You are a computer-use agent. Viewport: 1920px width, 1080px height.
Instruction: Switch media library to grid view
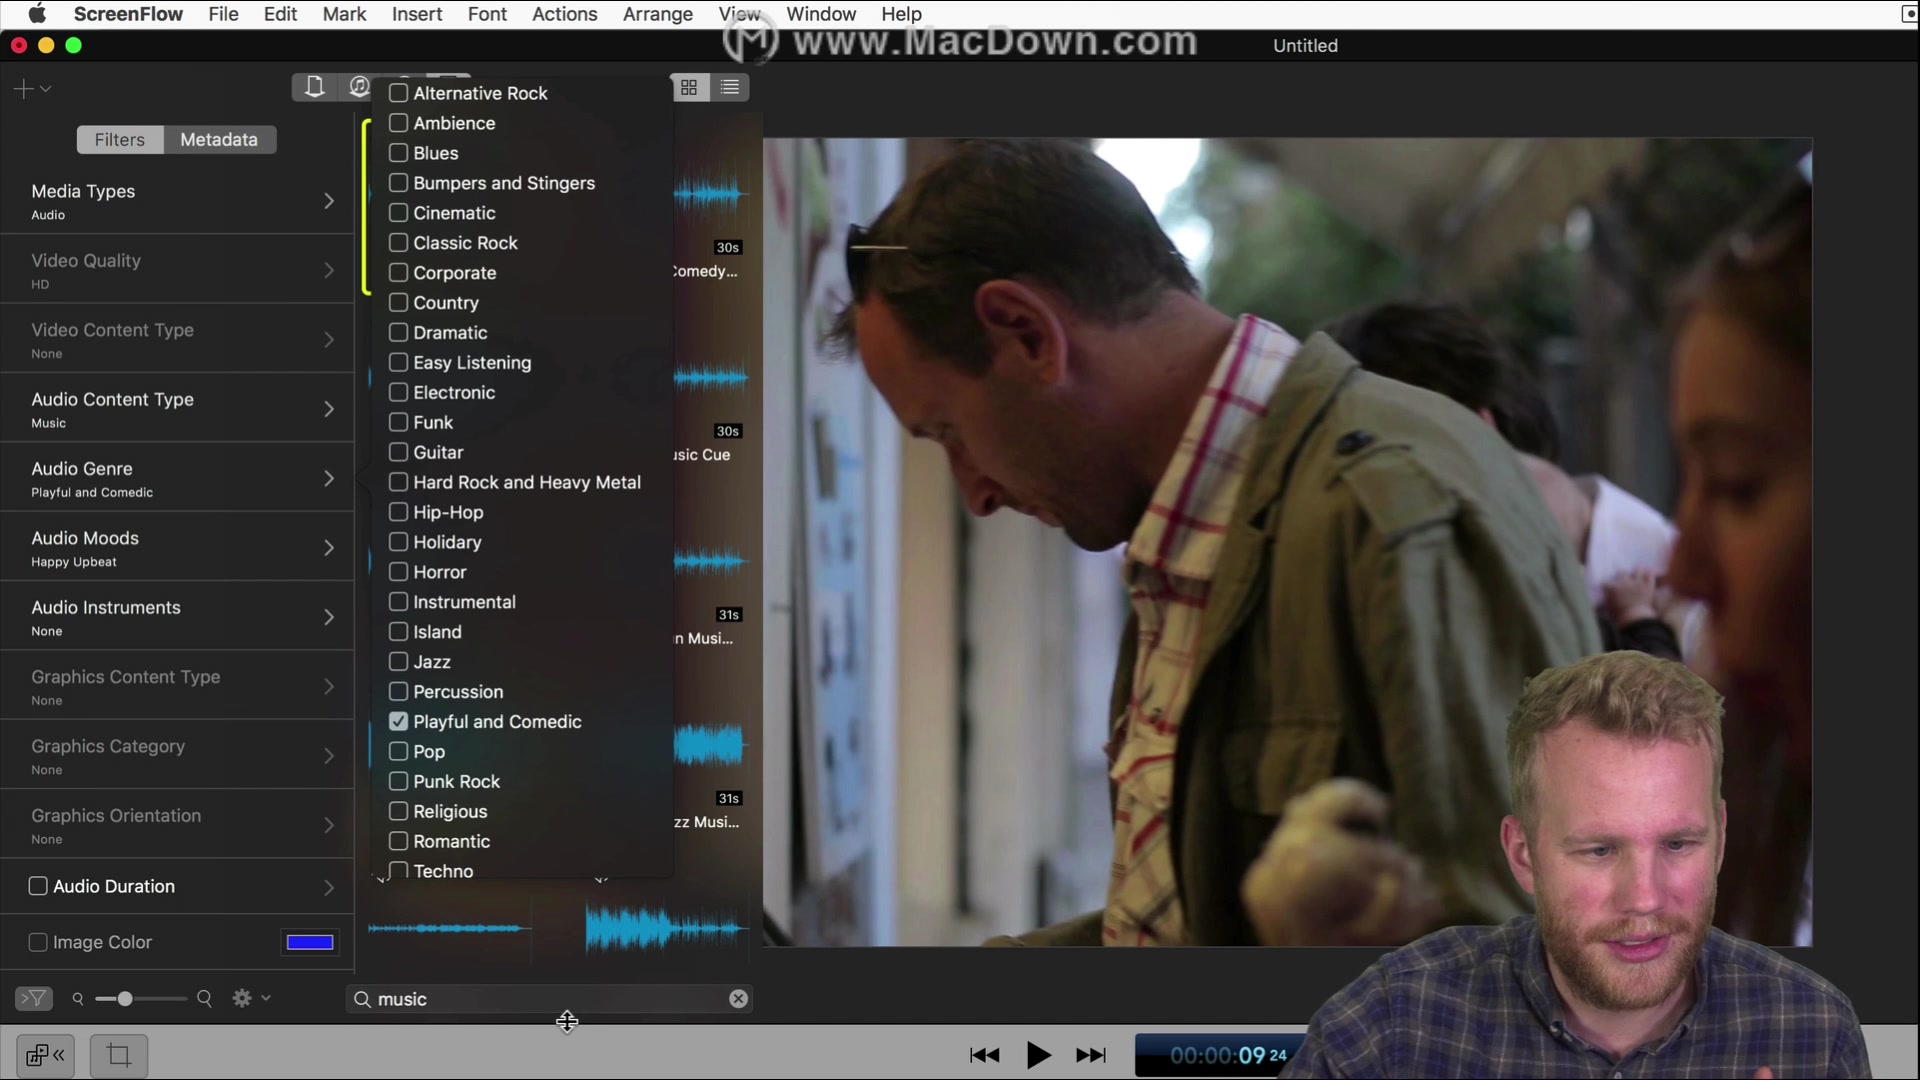[689, 88]
